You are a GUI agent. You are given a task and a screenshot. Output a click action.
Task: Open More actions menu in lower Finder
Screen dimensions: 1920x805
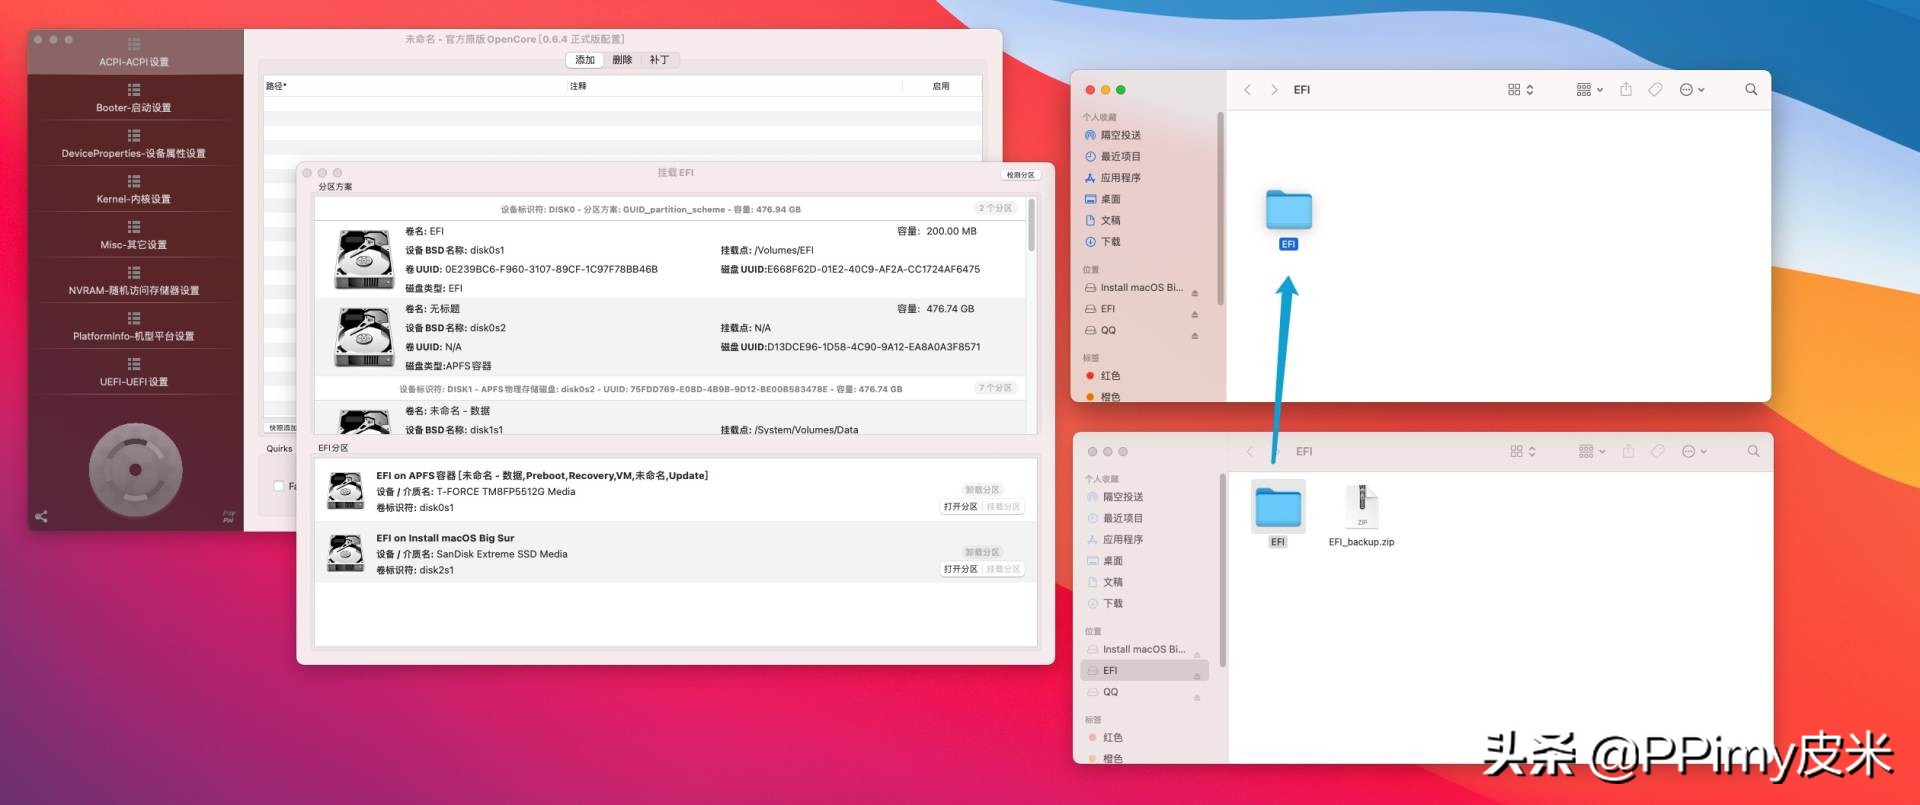point(1694,452)
